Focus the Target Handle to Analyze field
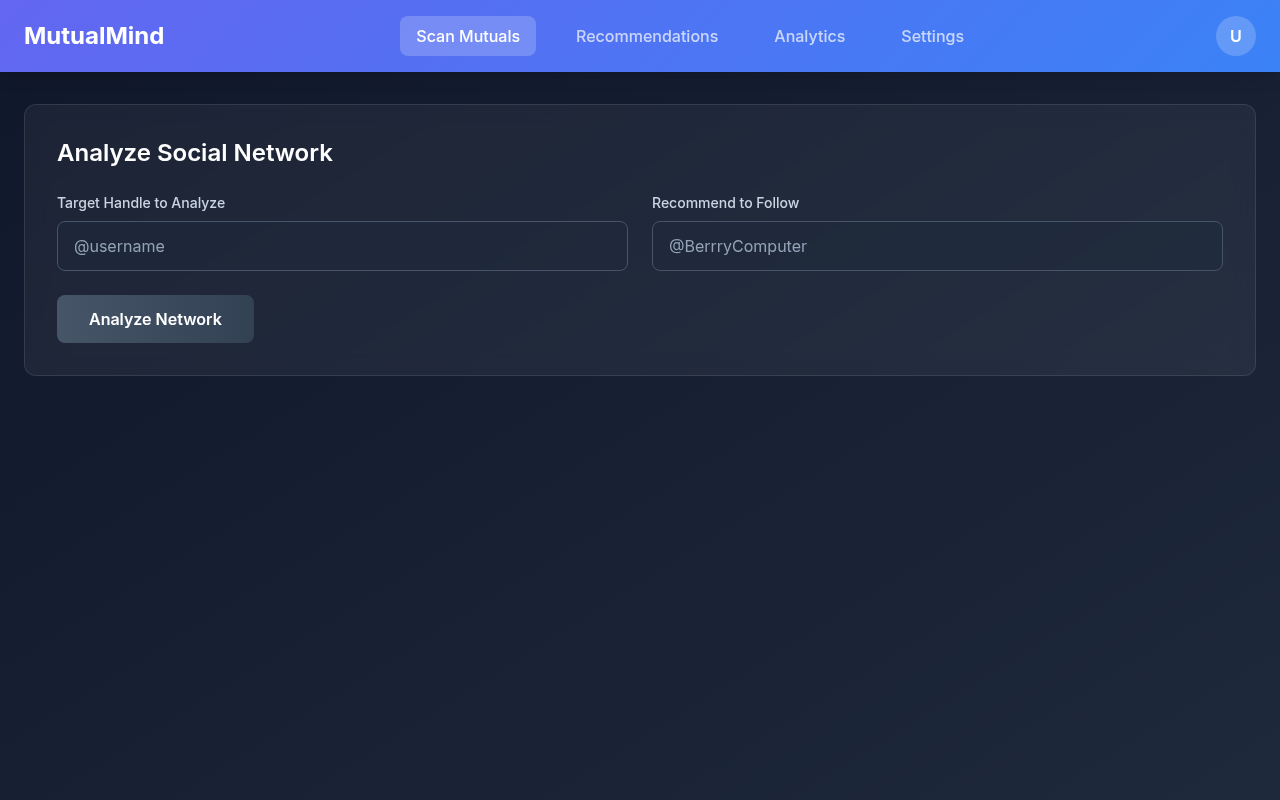 342,246
